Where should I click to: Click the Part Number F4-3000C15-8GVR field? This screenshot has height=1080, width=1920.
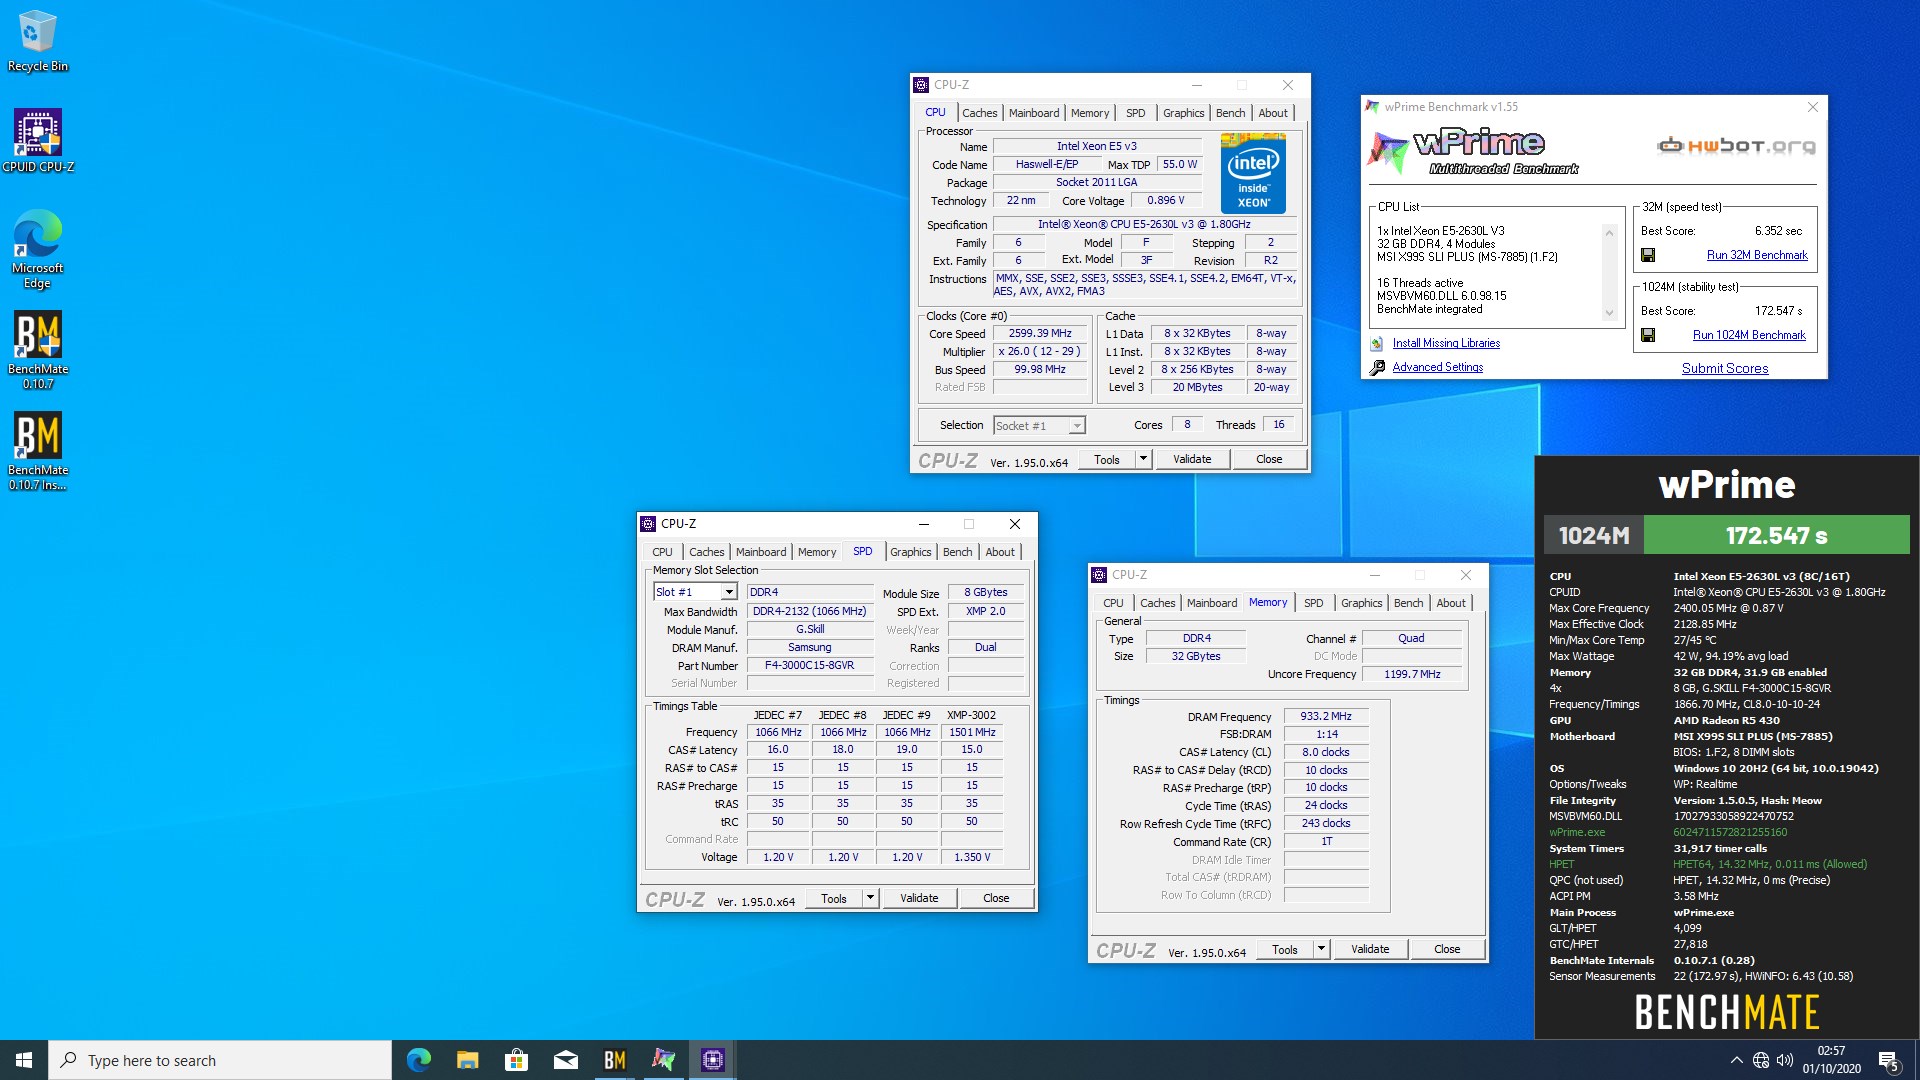809,665
